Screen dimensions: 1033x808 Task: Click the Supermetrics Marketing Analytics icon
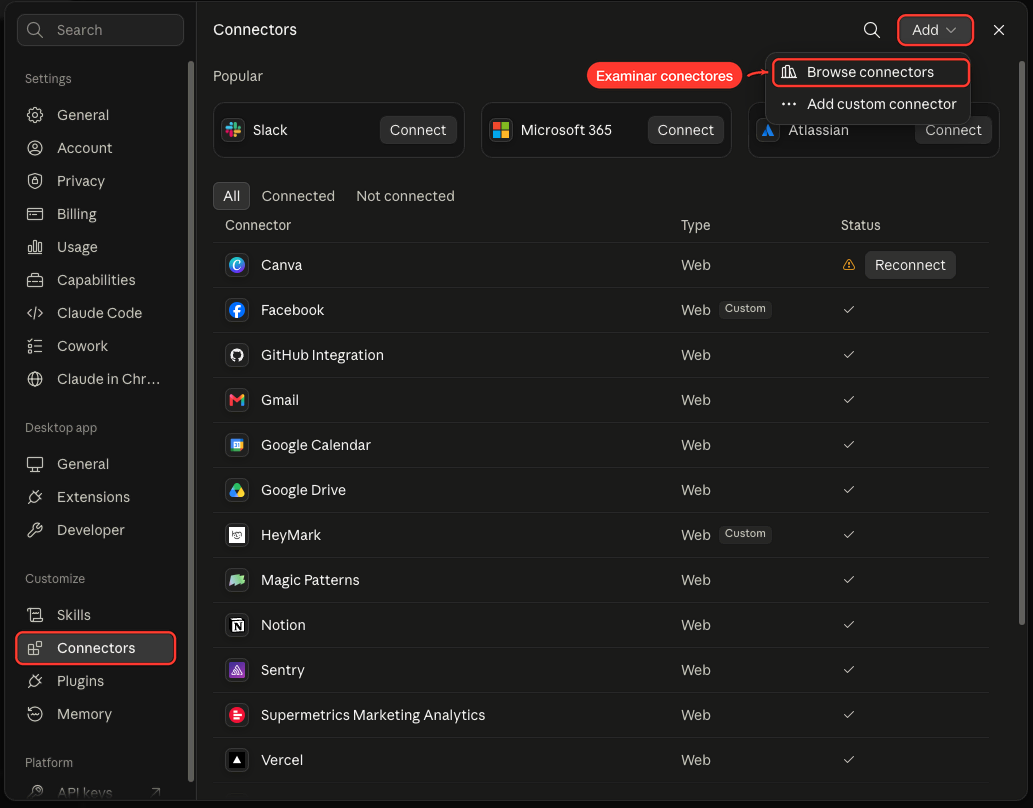click(x=237, y=715)
